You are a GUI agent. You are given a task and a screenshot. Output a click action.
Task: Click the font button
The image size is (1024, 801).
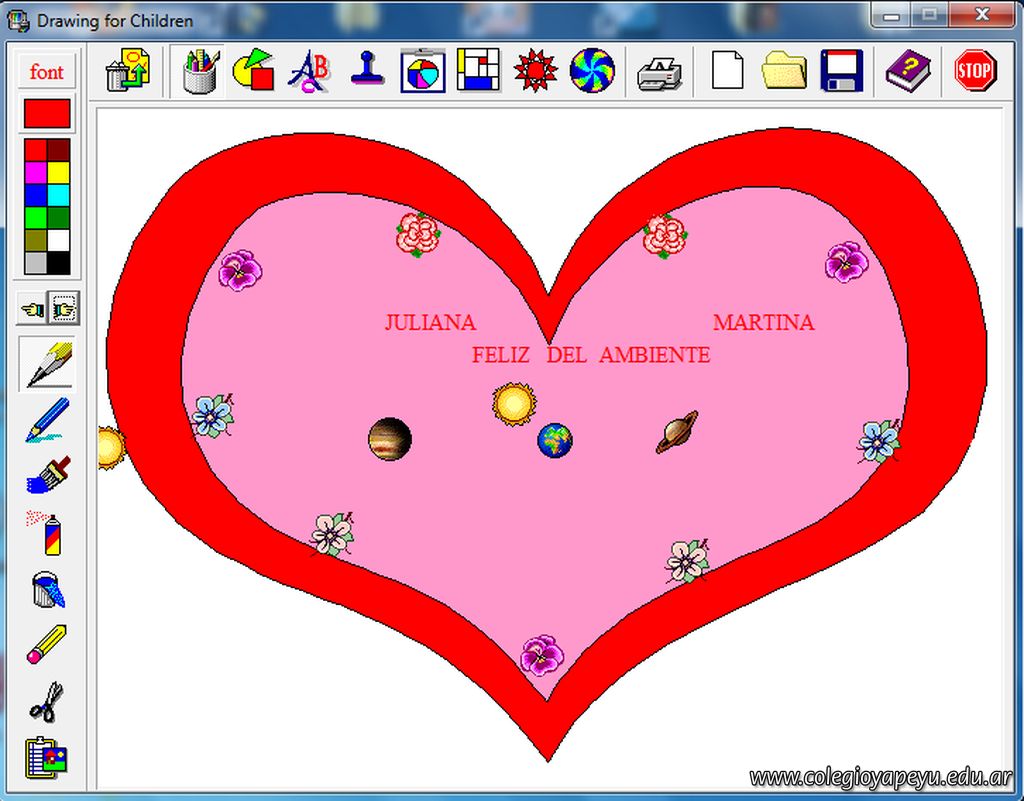tap(46, 72)
